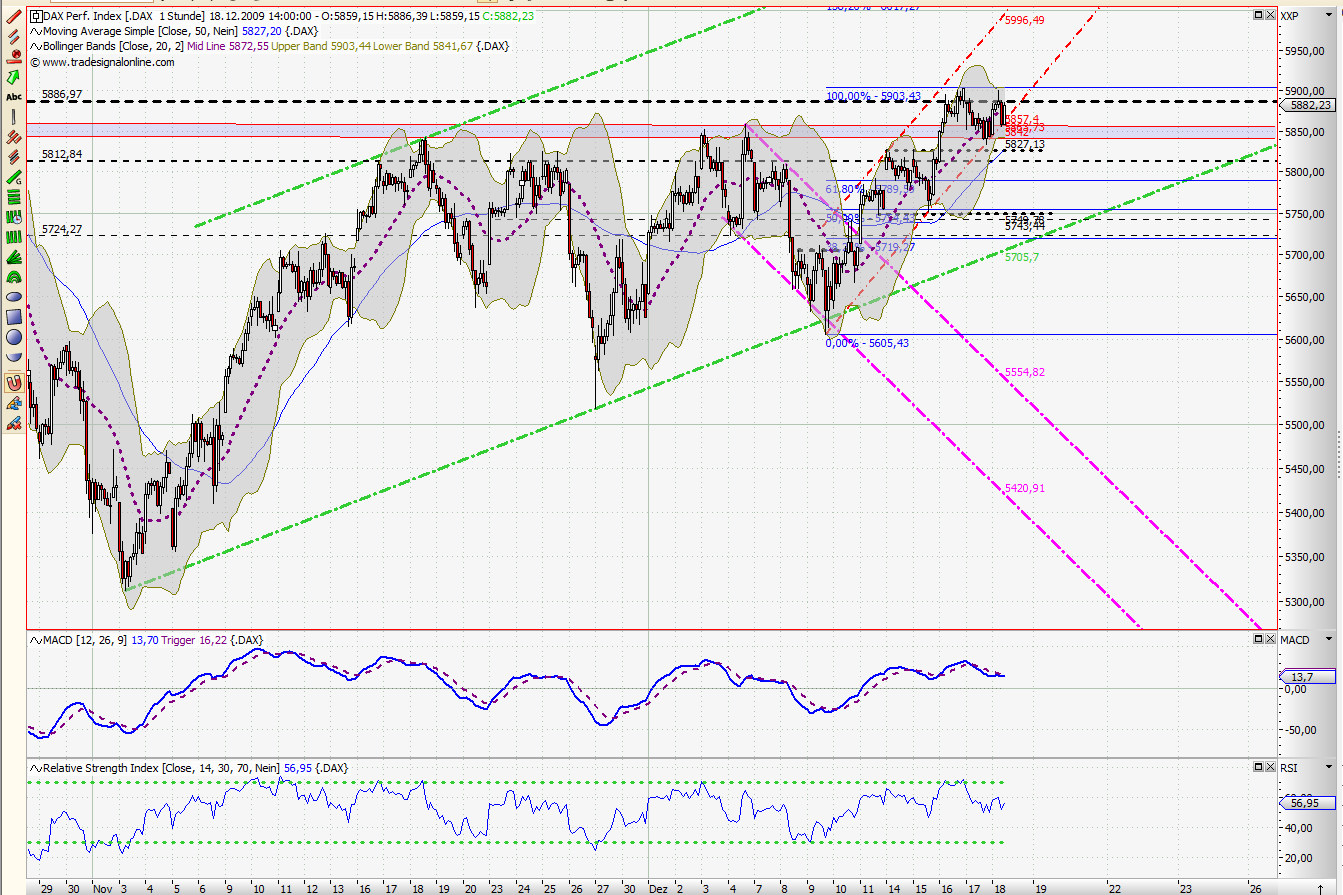Viewport: 1343px width, 895px height.
Task: Select the Abc text annotation tool
Action: [12, 96]
